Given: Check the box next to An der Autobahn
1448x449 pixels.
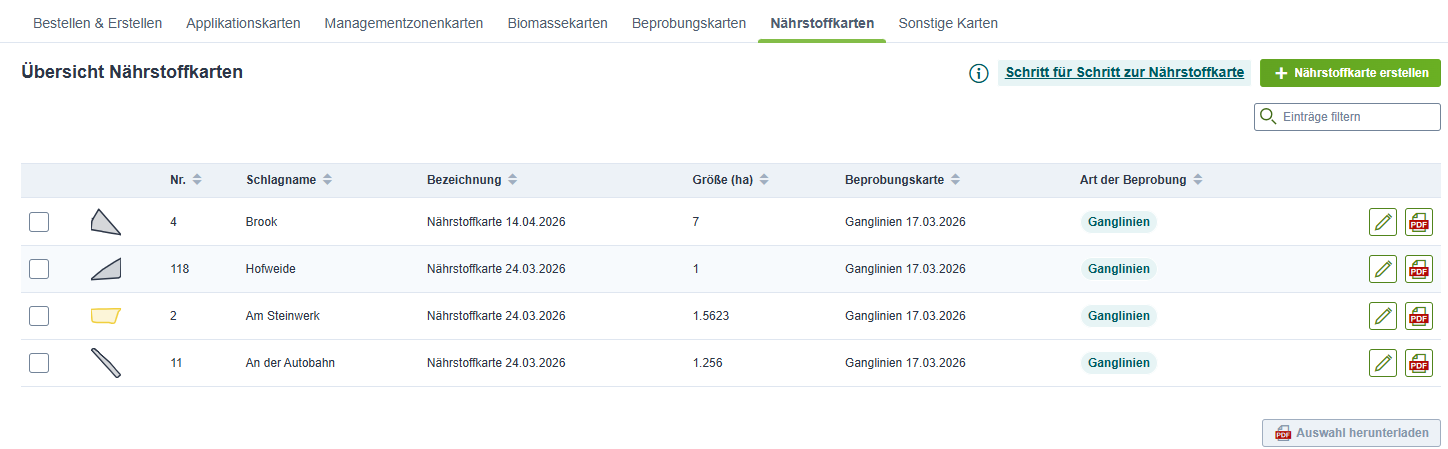Looking at the screenshot, I should point(39,363).
